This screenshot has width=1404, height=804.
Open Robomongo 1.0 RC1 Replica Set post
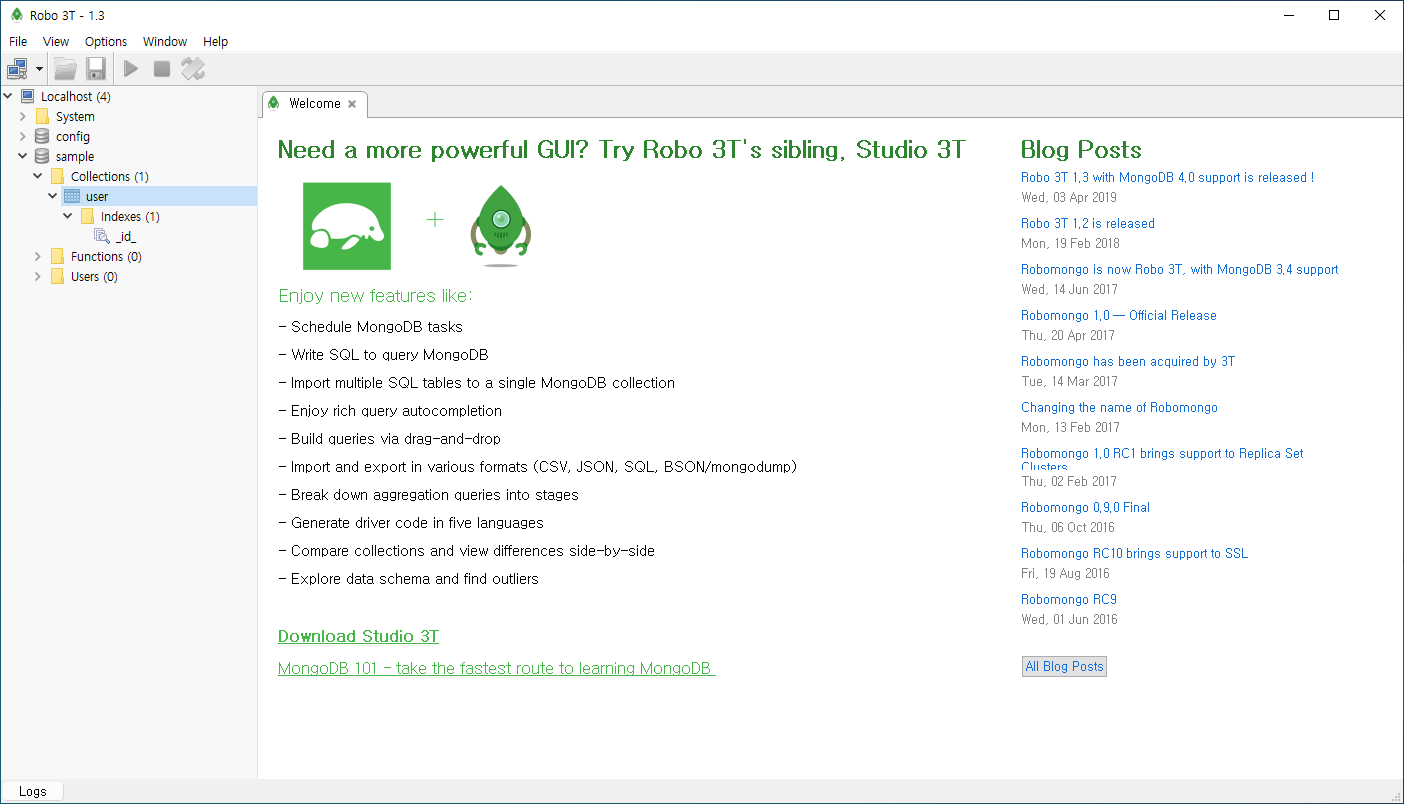pyautogui.click(x=1162, y=458)
